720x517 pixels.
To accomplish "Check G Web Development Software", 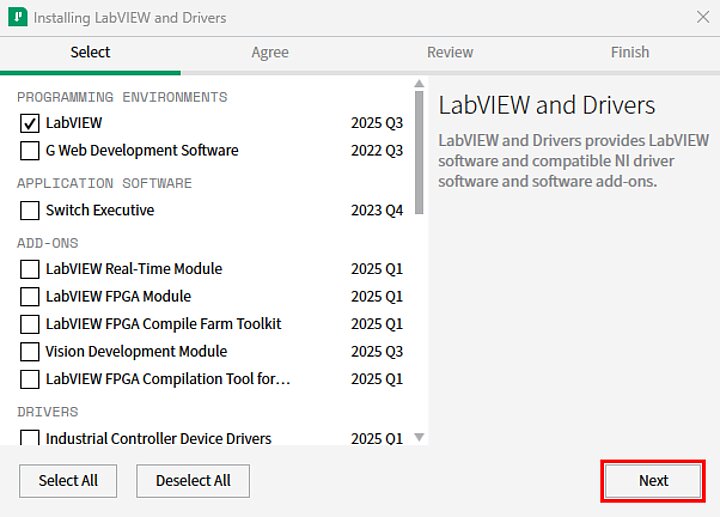I will coord(30,151).
